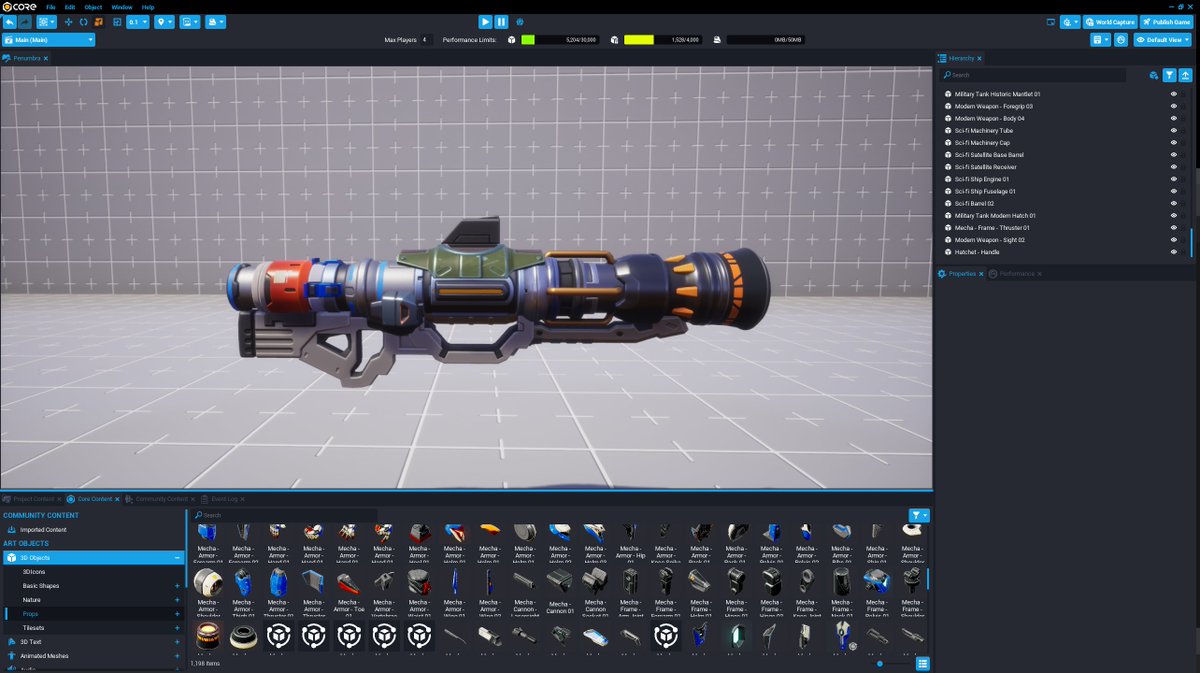Start preview with the Play button
This screenshot has height=673, width=1200.
[485, 21]
